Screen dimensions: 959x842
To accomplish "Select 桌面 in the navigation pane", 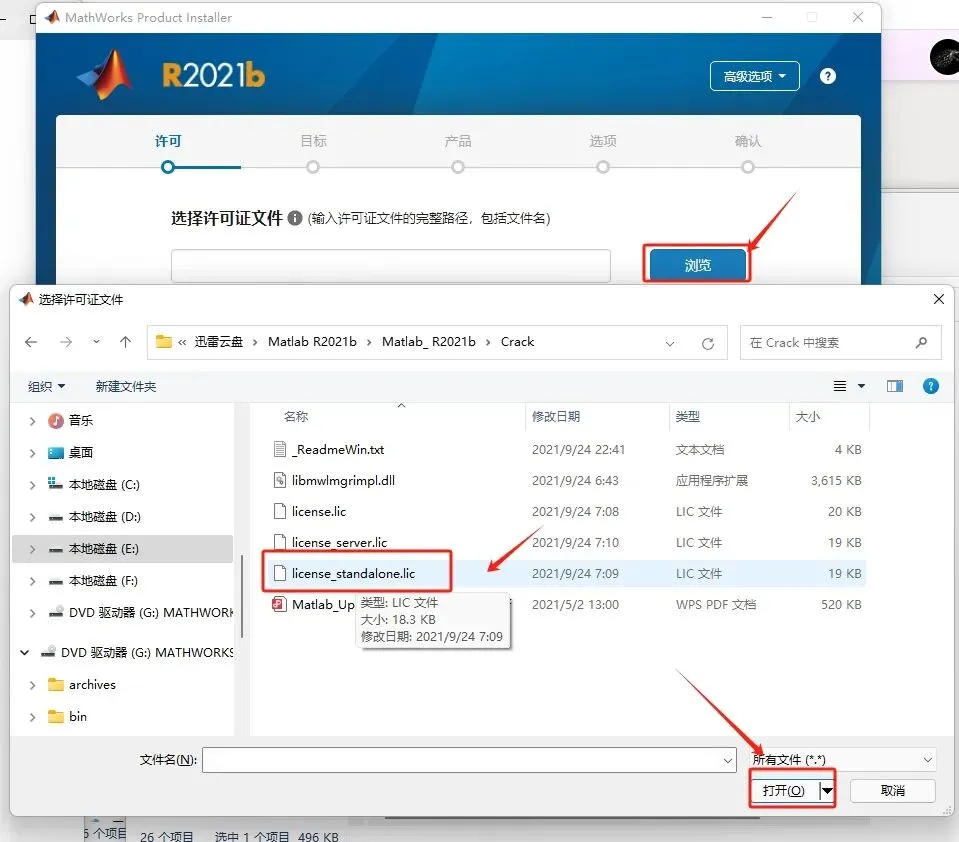I will pos(81,452).
